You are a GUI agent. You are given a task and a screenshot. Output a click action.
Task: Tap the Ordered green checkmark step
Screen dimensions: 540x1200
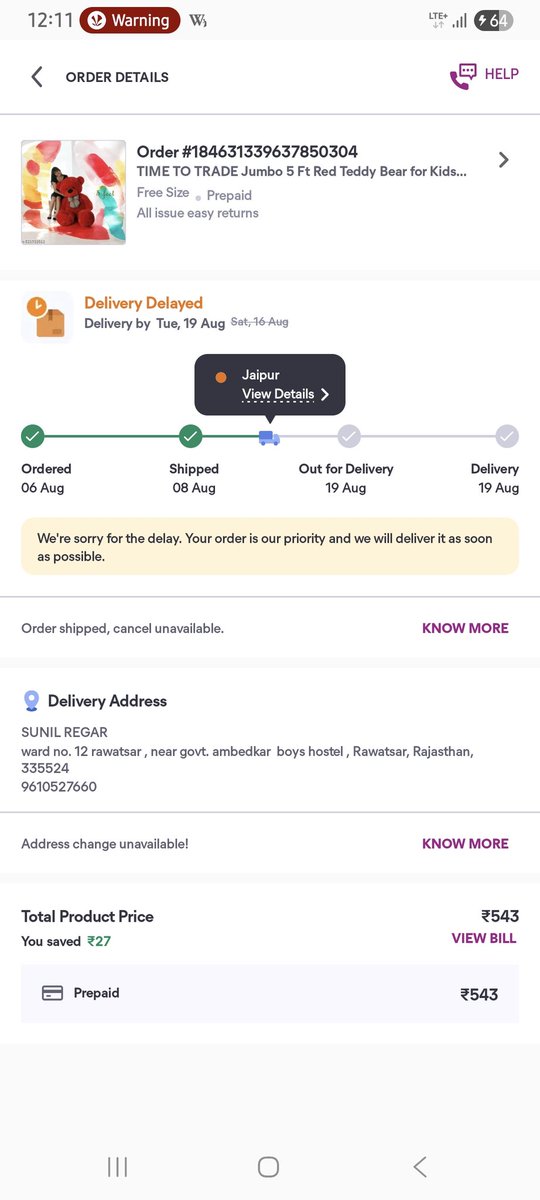point(33,436)
